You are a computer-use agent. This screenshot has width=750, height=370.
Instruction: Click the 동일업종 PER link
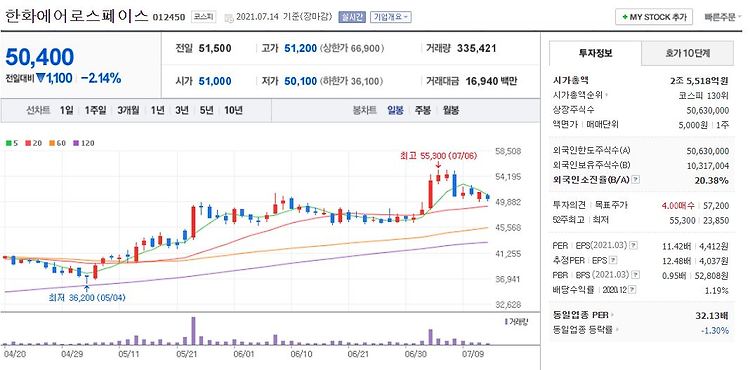click(x=581, y=316)
